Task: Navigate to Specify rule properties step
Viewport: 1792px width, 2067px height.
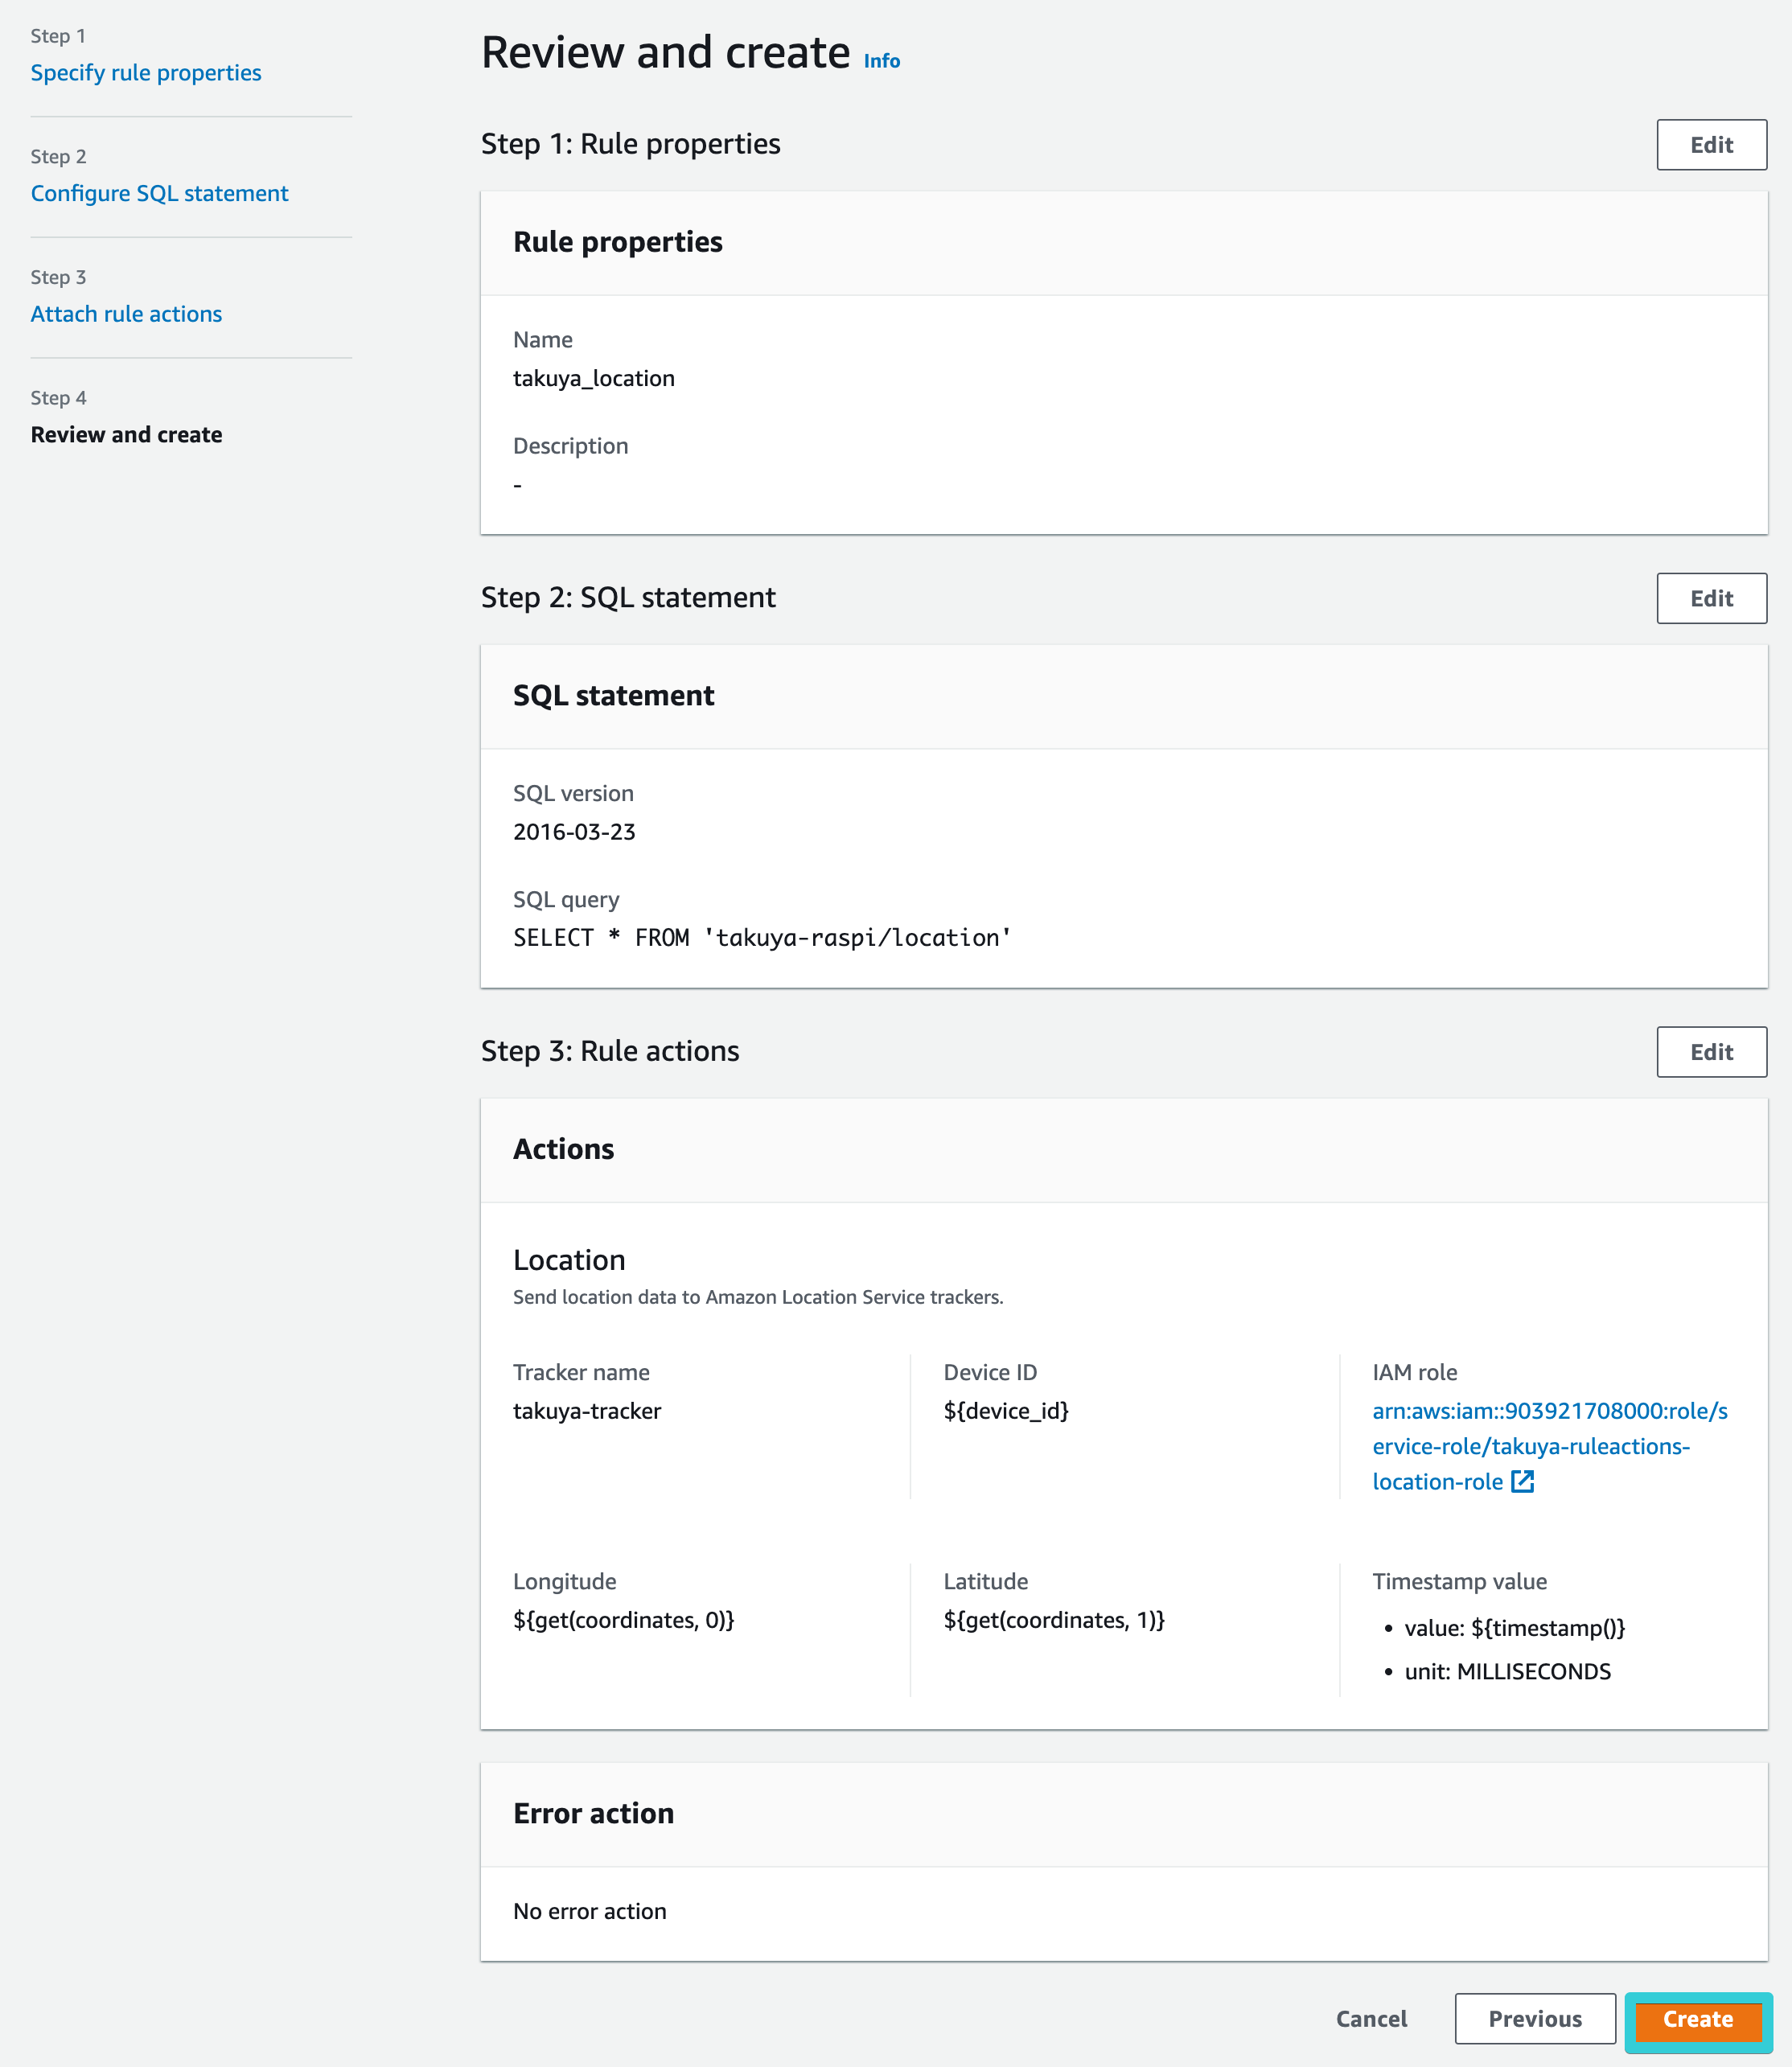Action: [x=146, y=72]
